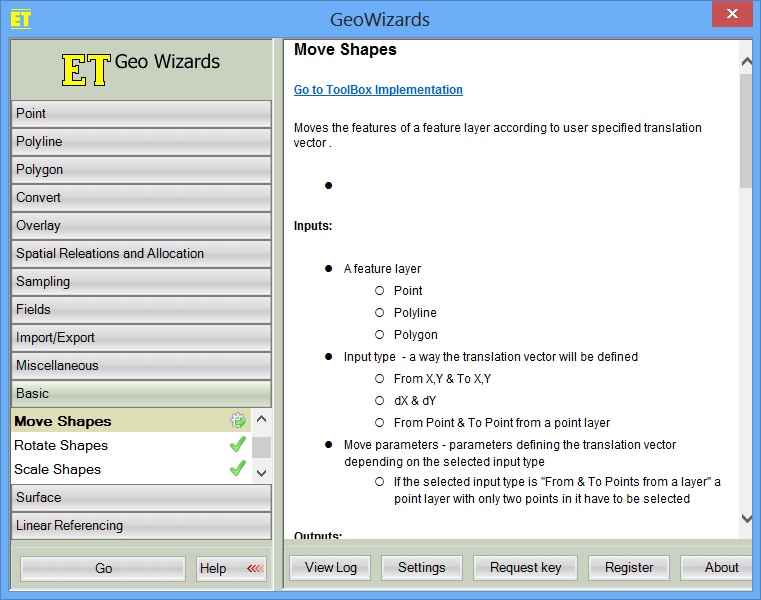Image resolution: width=761 pixels, height=600 pixels.
Task: Open the Overlay category
Action: (x=141, y=226)
